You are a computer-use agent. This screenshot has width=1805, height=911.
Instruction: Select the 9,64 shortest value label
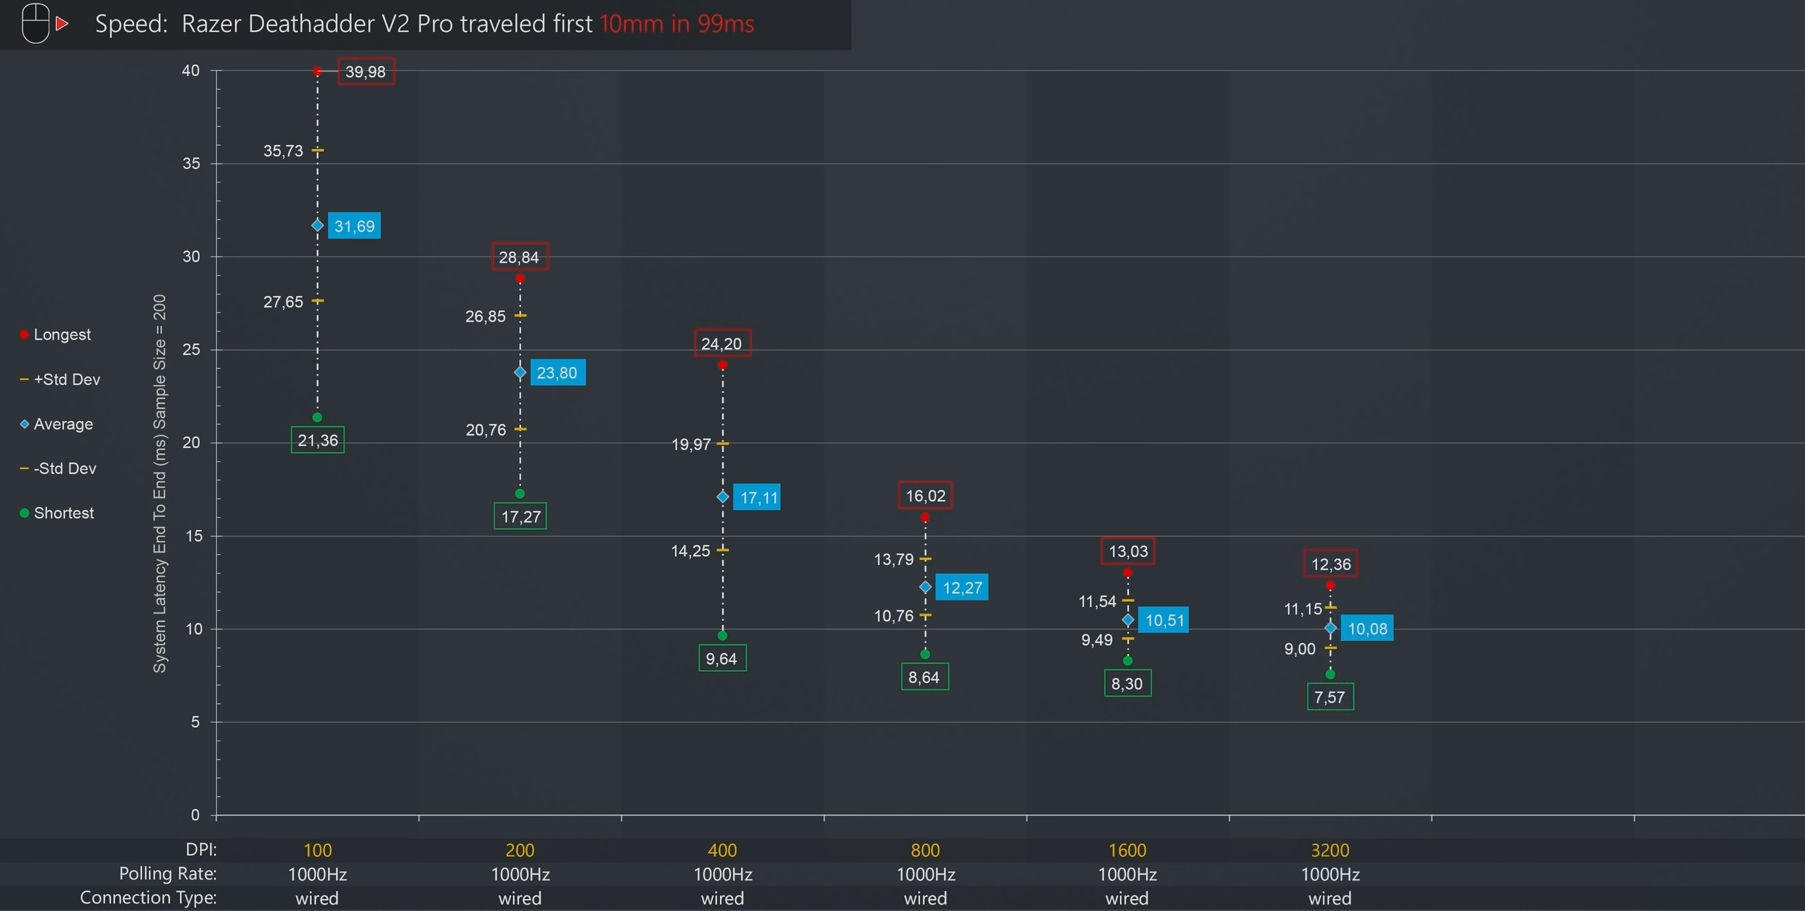click(722, 659)
